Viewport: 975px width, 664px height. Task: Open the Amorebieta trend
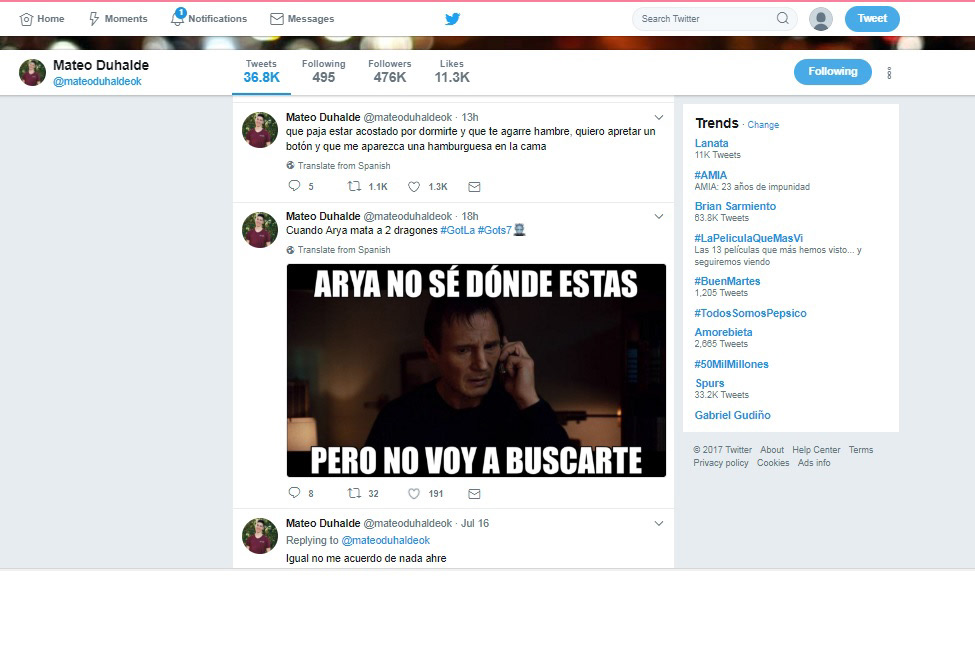tap(723, 332)
